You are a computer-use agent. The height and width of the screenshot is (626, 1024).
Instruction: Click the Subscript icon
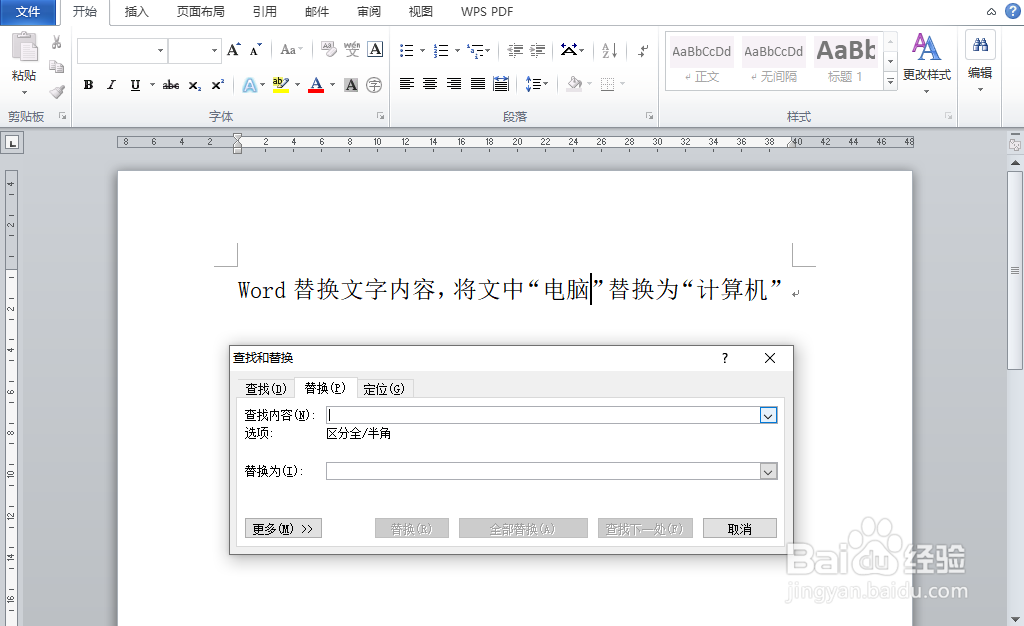pos(194,85)
